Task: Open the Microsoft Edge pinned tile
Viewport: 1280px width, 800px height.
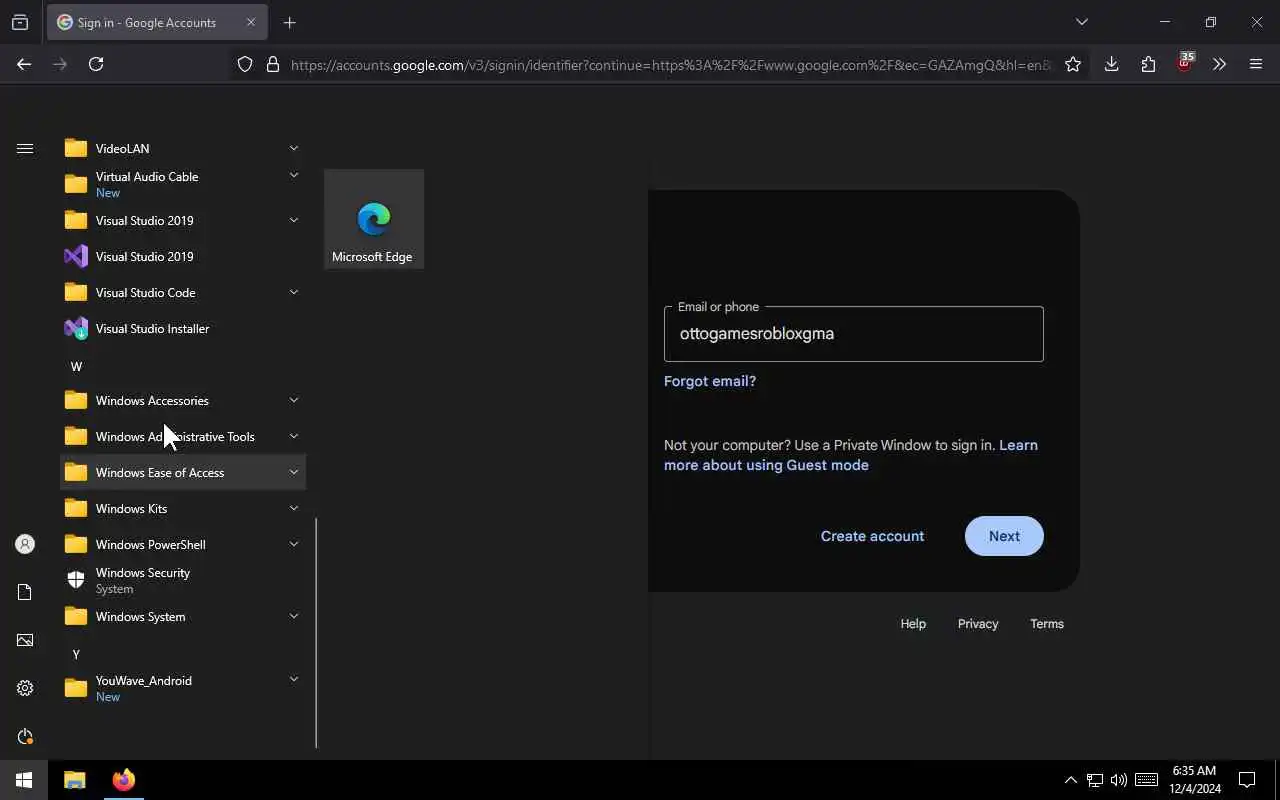Action: [x=374, y=219]
